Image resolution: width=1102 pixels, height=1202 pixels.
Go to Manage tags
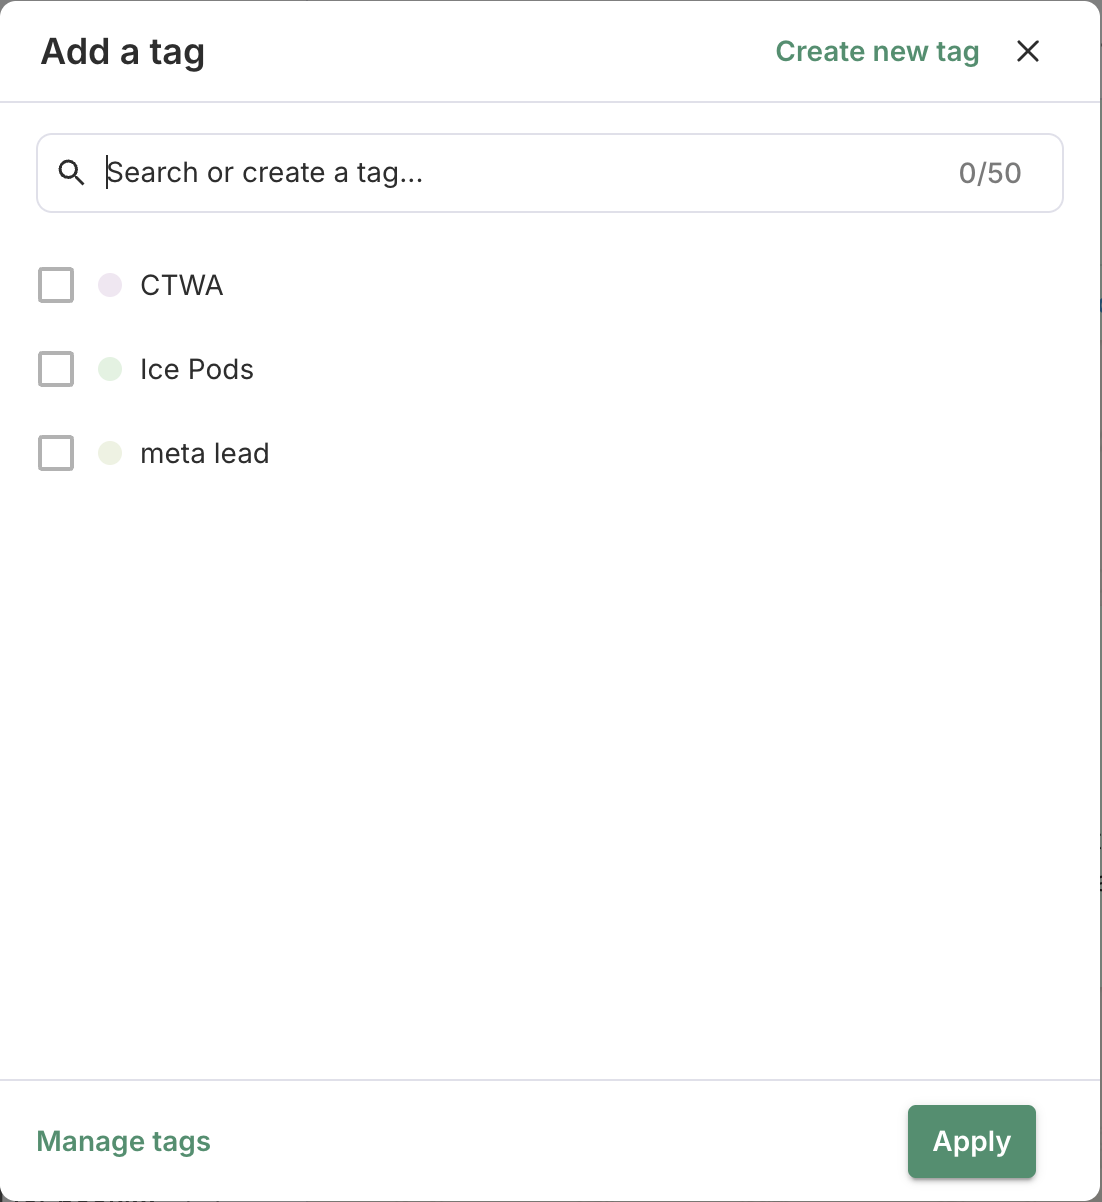[x=124, y=1141]
